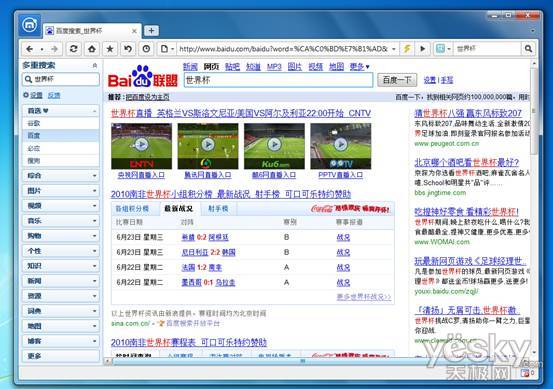Close the 百度搜索_世界杯 tab
The image size is (553, 389).
click(134, 31)
